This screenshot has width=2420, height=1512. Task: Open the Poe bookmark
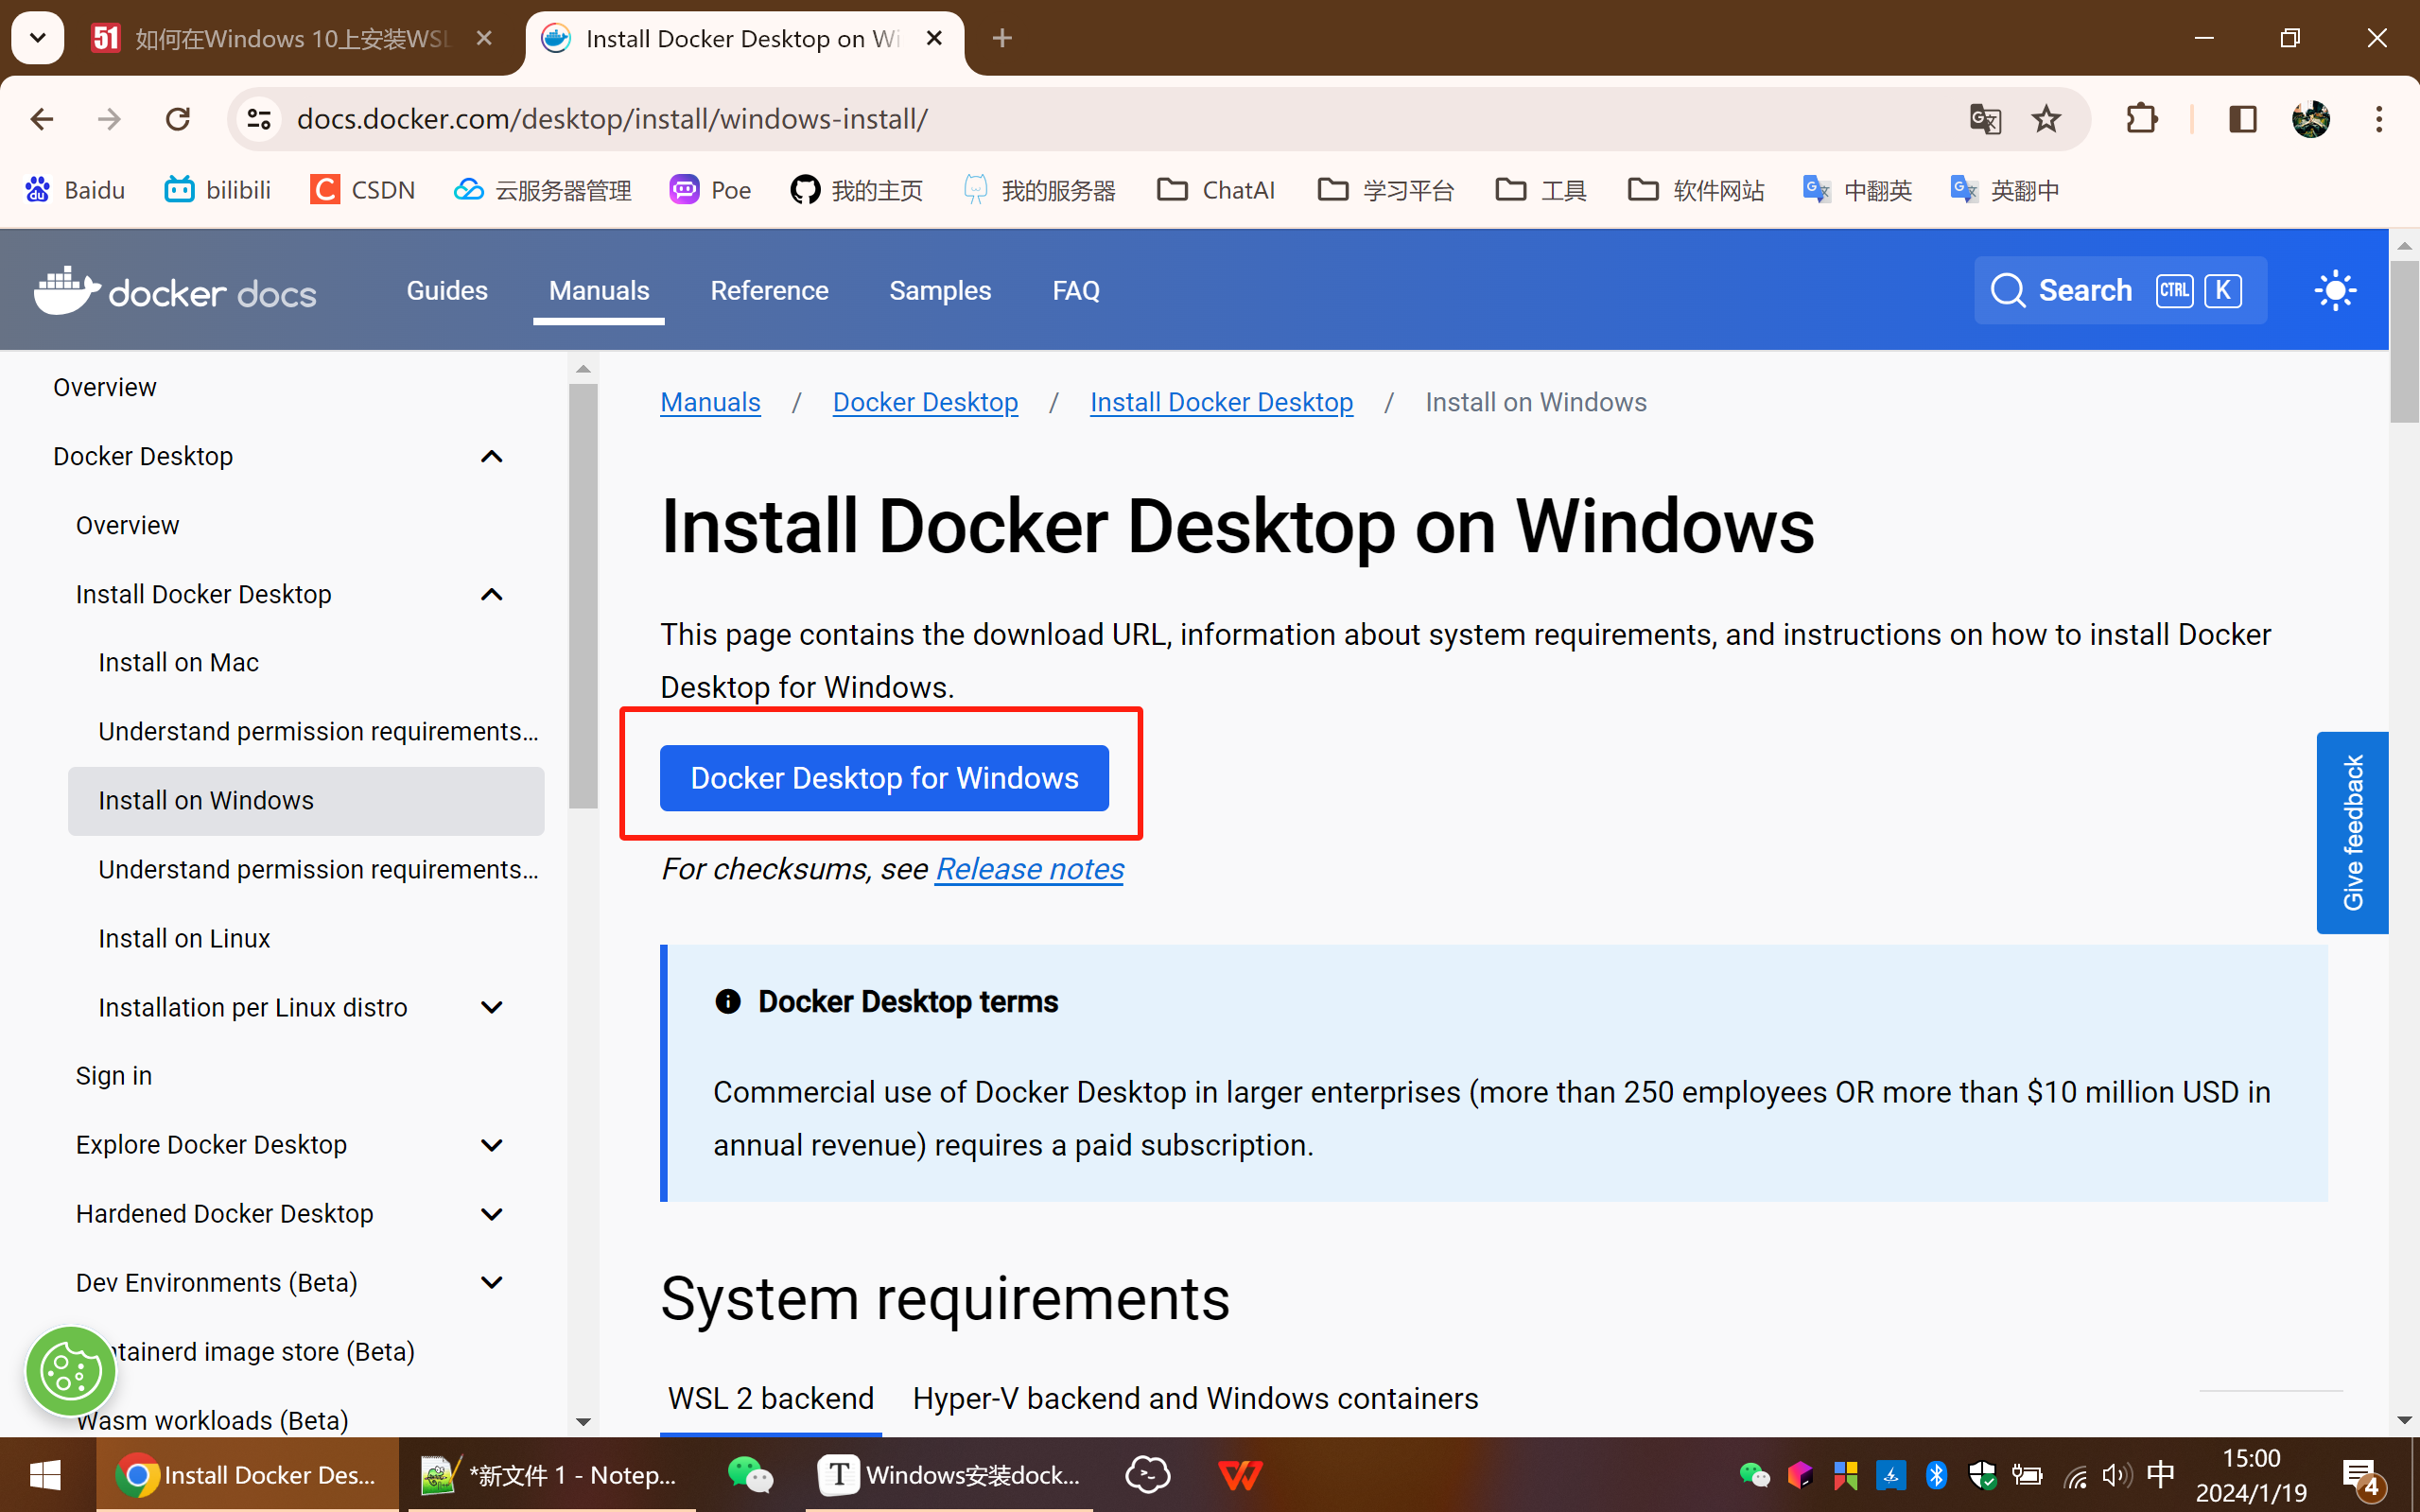pos(709,190)
